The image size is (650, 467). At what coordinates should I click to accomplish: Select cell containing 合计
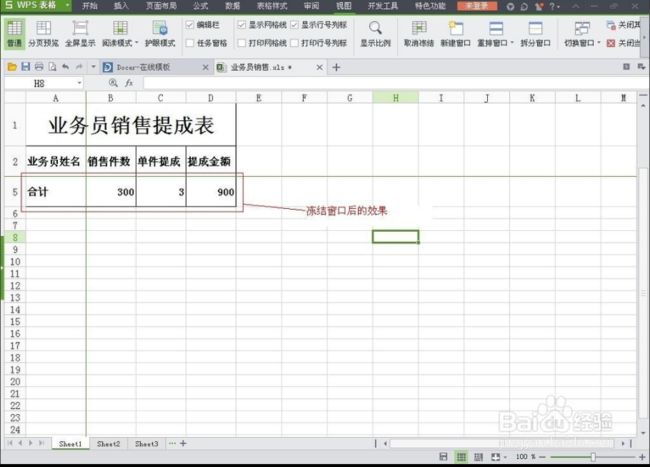click(x=56, y=191)
